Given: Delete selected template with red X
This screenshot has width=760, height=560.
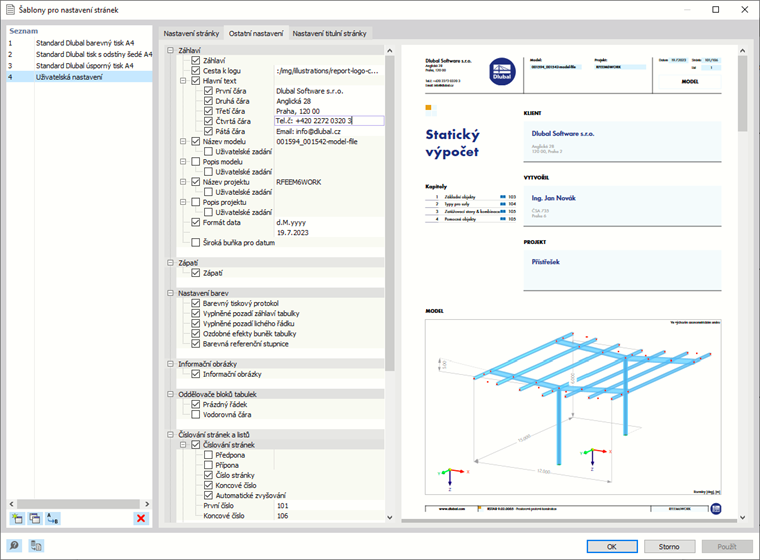Looking at the screenshot, I should tap(141, 518).
